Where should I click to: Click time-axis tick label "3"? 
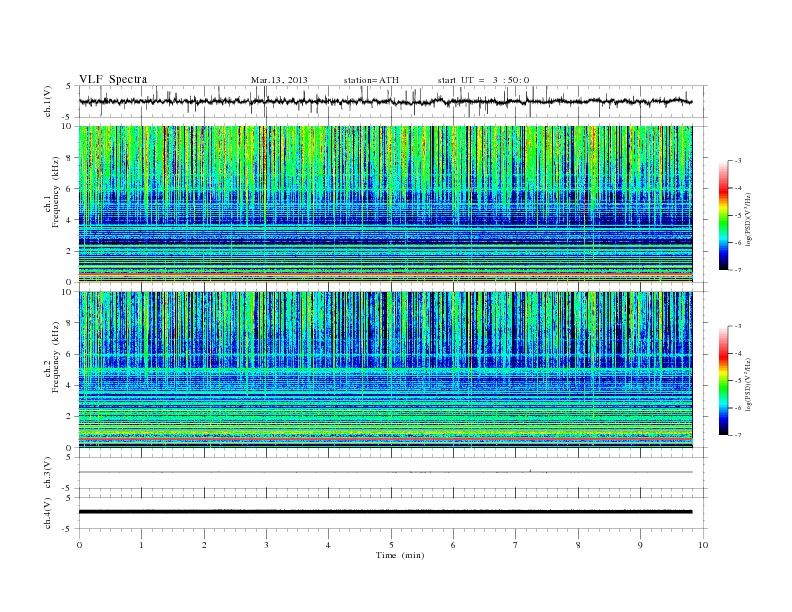[266, 545]
